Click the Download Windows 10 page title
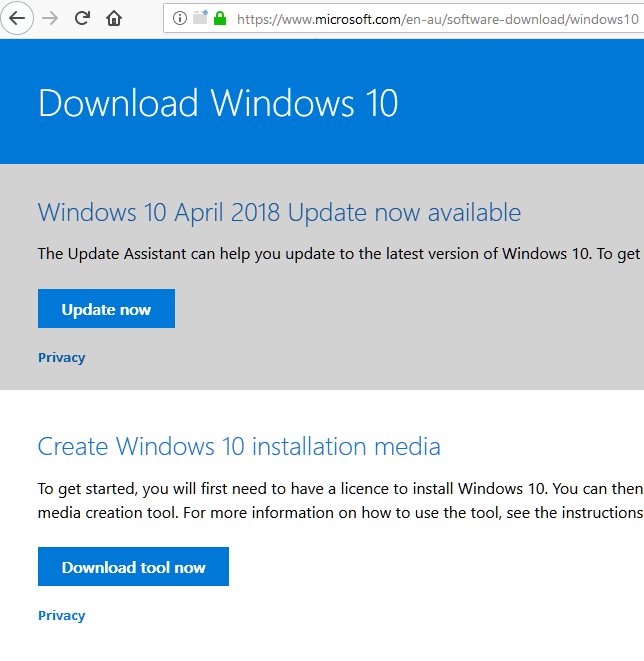The width and height of the screenshot is (644, 661). pos(218,103)
